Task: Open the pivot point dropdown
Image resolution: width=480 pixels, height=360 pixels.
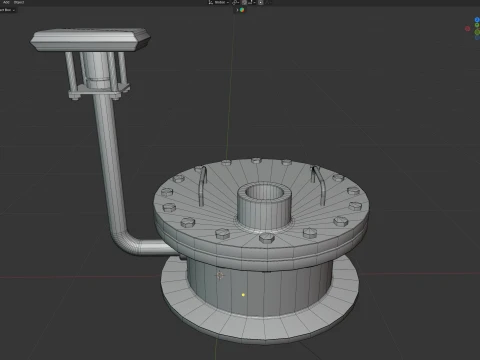Action: coord(235,2)
